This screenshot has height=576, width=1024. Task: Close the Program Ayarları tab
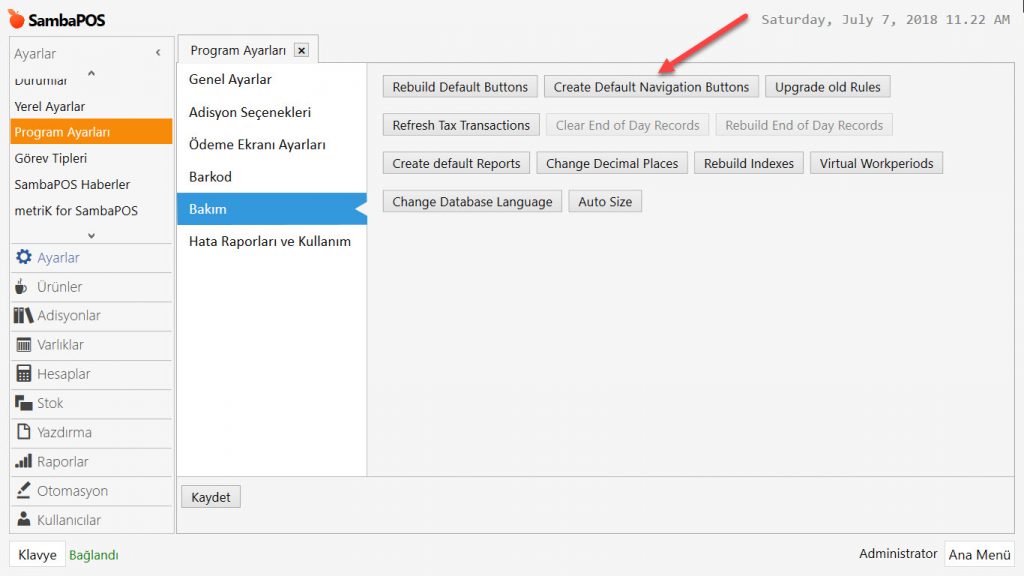(x=302, y=50)
